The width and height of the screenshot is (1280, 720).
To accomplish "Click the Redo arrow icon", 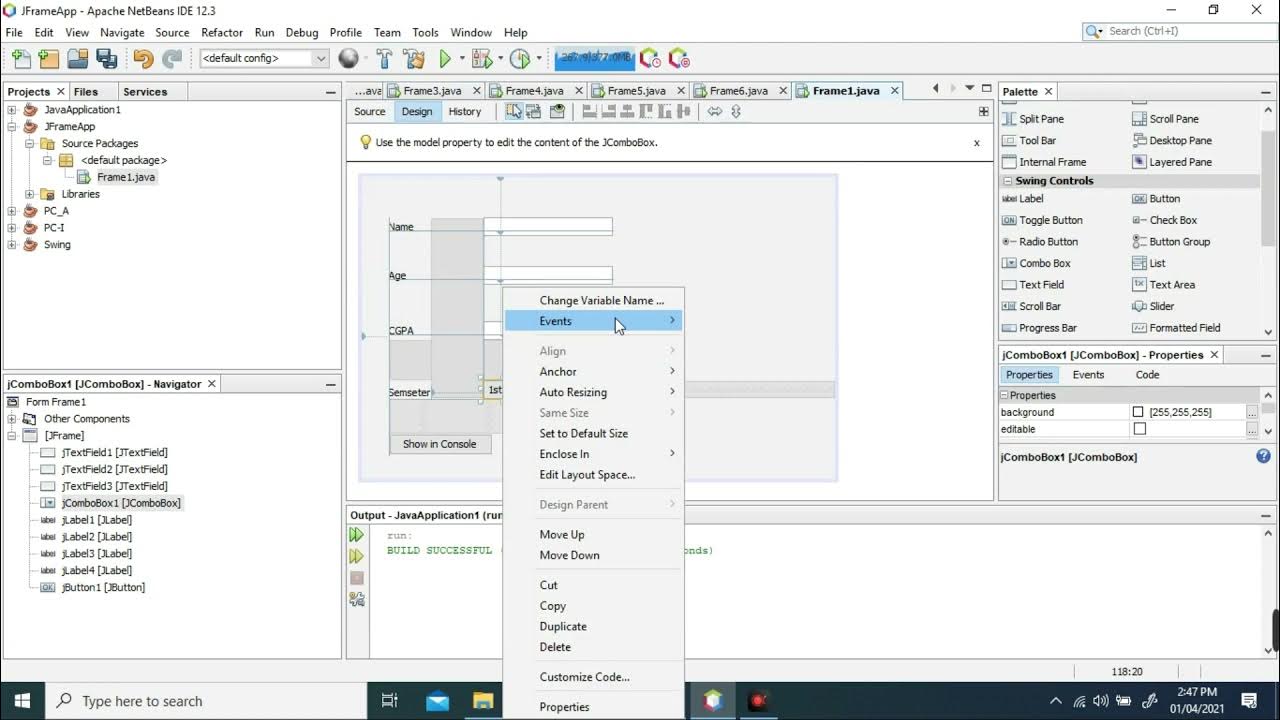I will click(172, 58).
